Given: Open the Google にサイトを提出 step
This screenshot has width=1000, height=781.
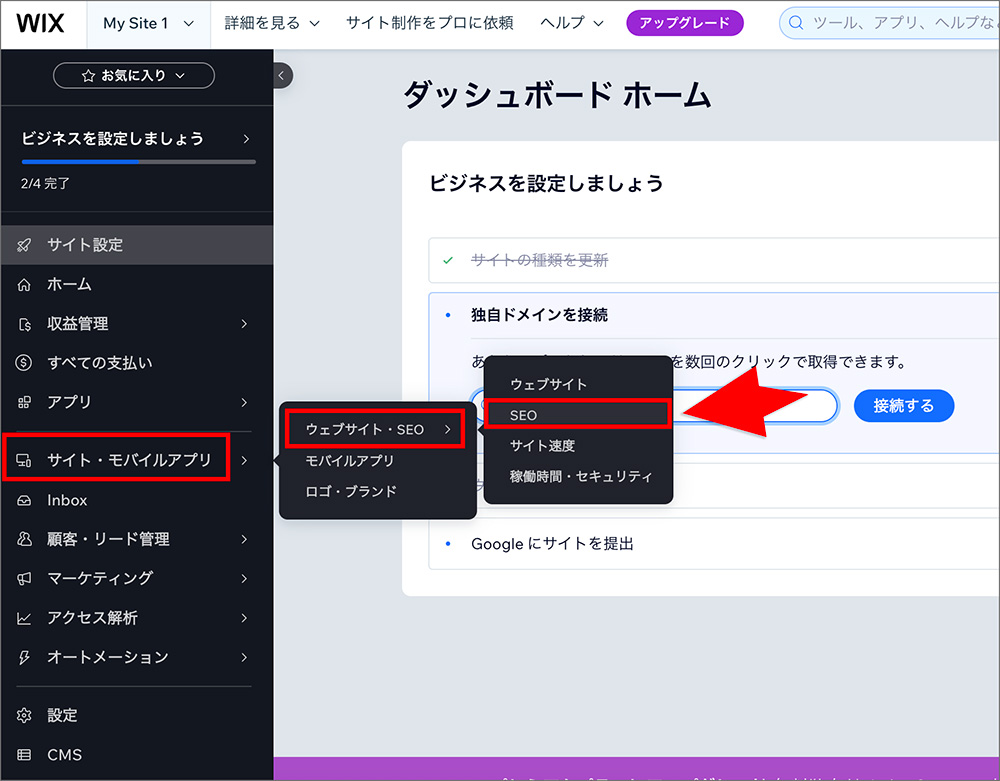Looking at the screenshot, I should point(714,544).
